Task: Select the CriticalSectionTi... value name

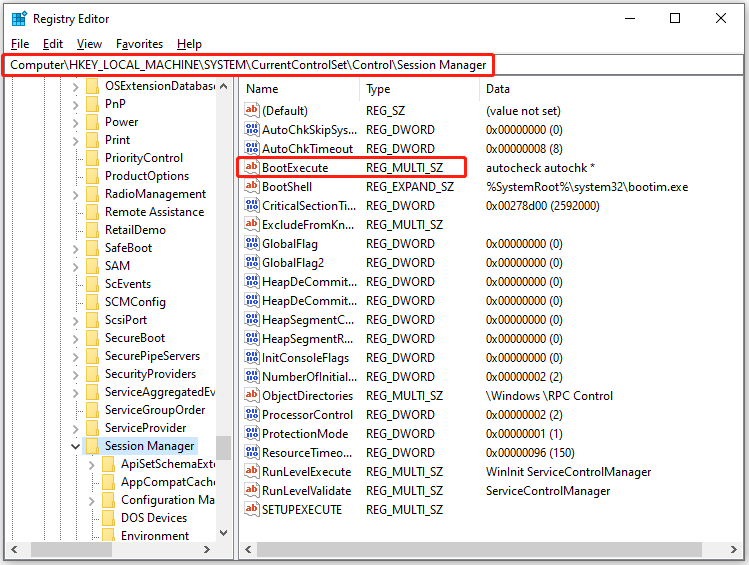Action: 309,206
